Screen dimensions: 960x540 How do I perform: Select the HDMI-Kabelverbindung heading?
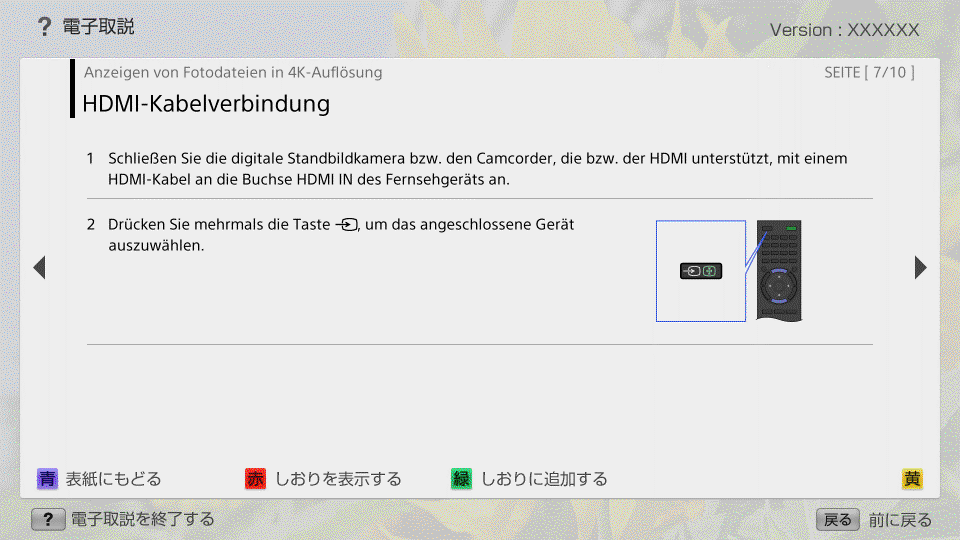(206, 103)
